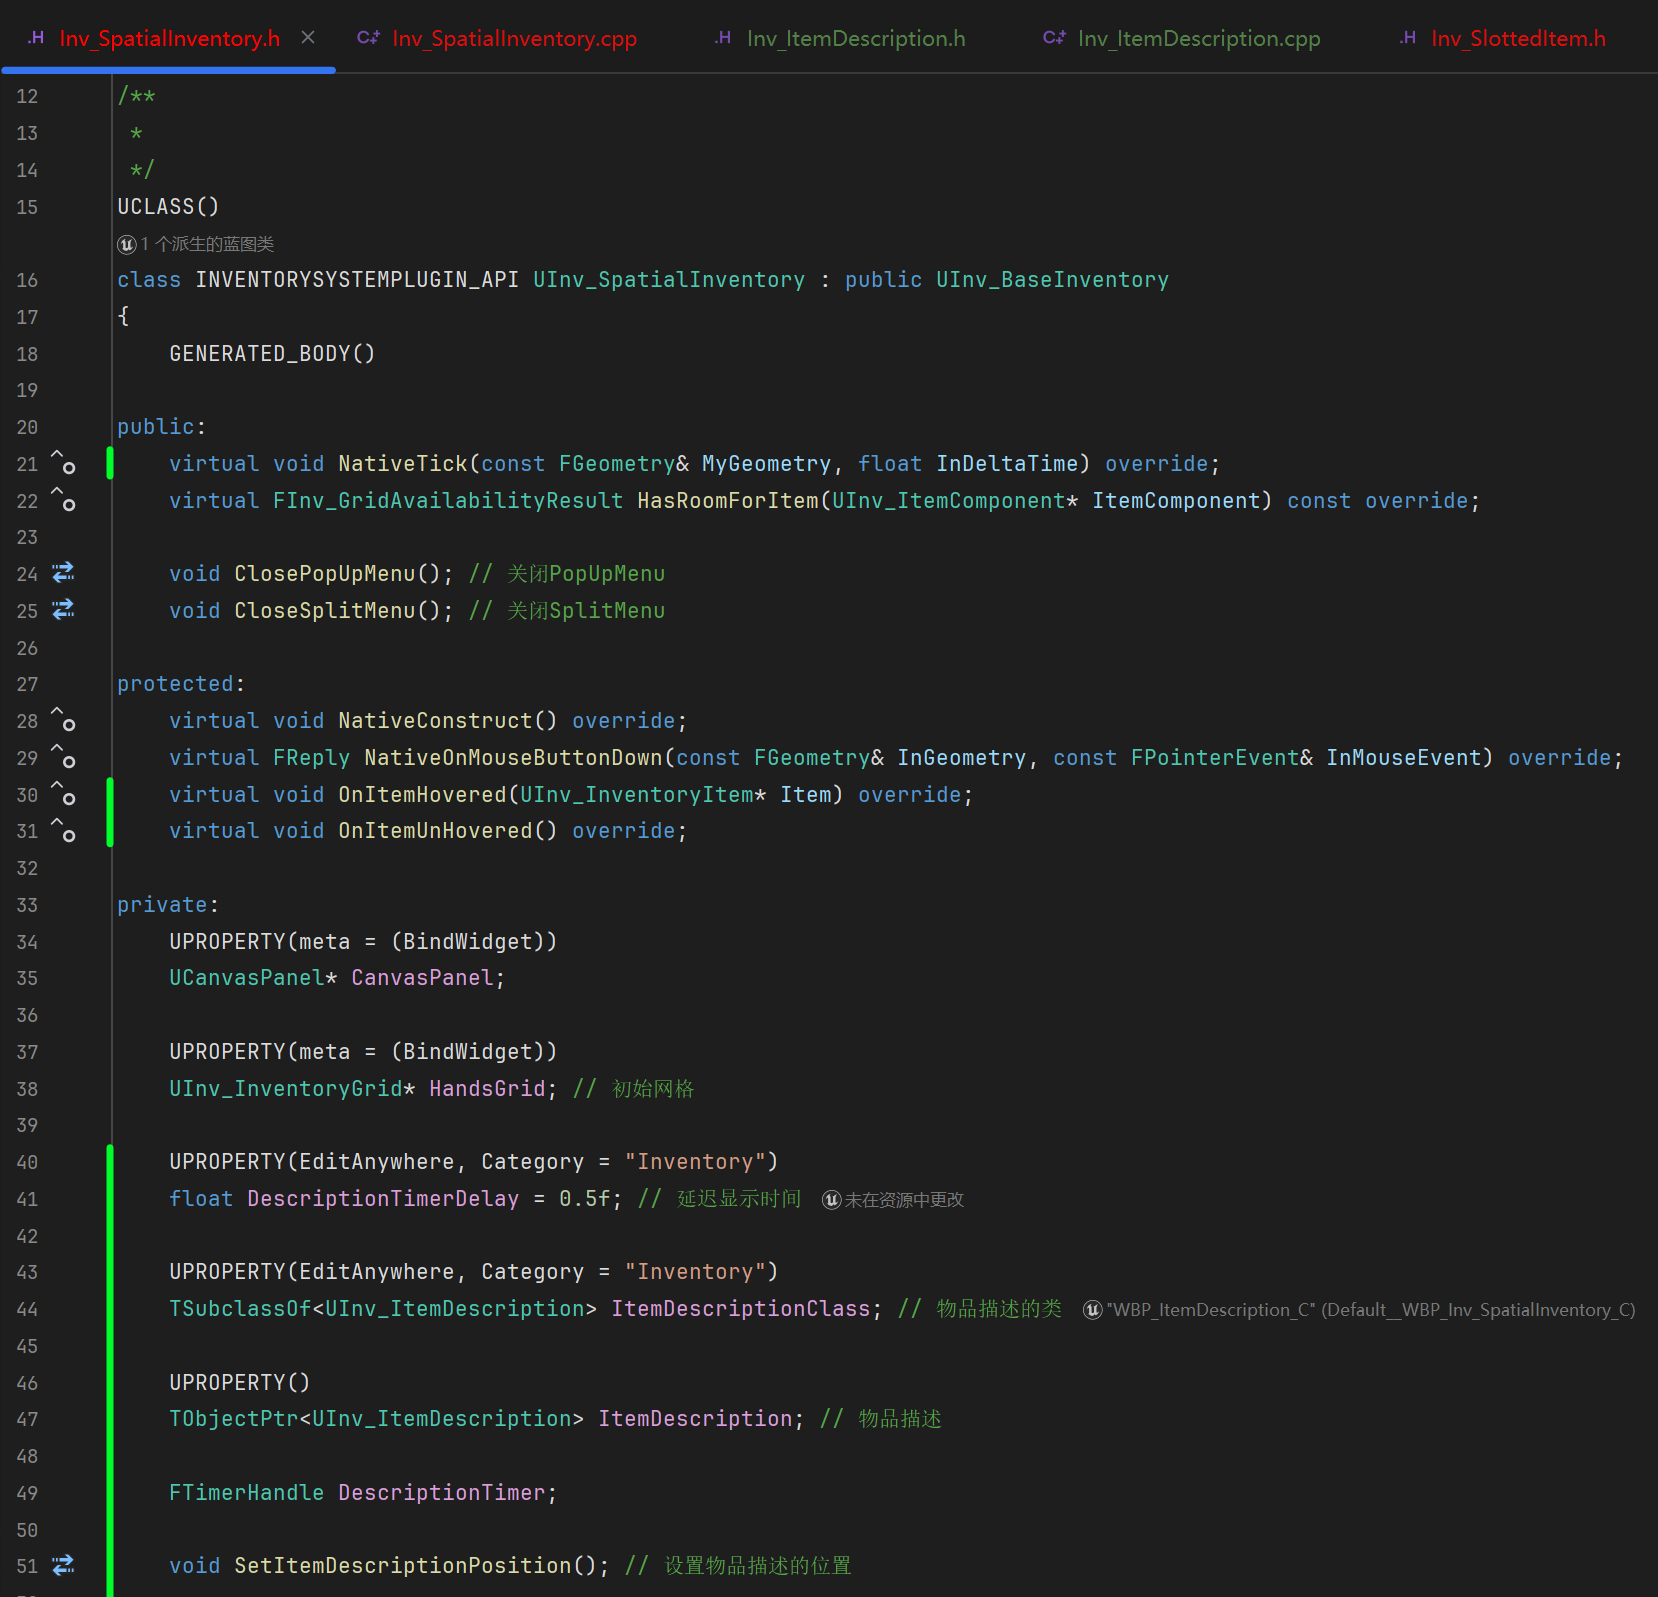Click the SetItemDescriptionPosition function name
1658x1597 pixels.
point(403,1565)
